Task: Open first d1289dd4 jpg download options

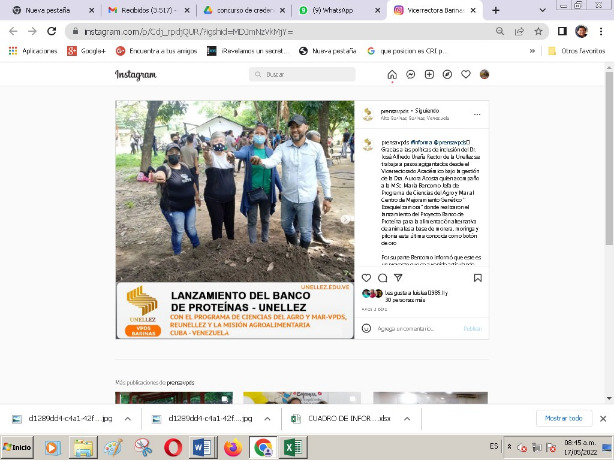Action: click(128, 419)
